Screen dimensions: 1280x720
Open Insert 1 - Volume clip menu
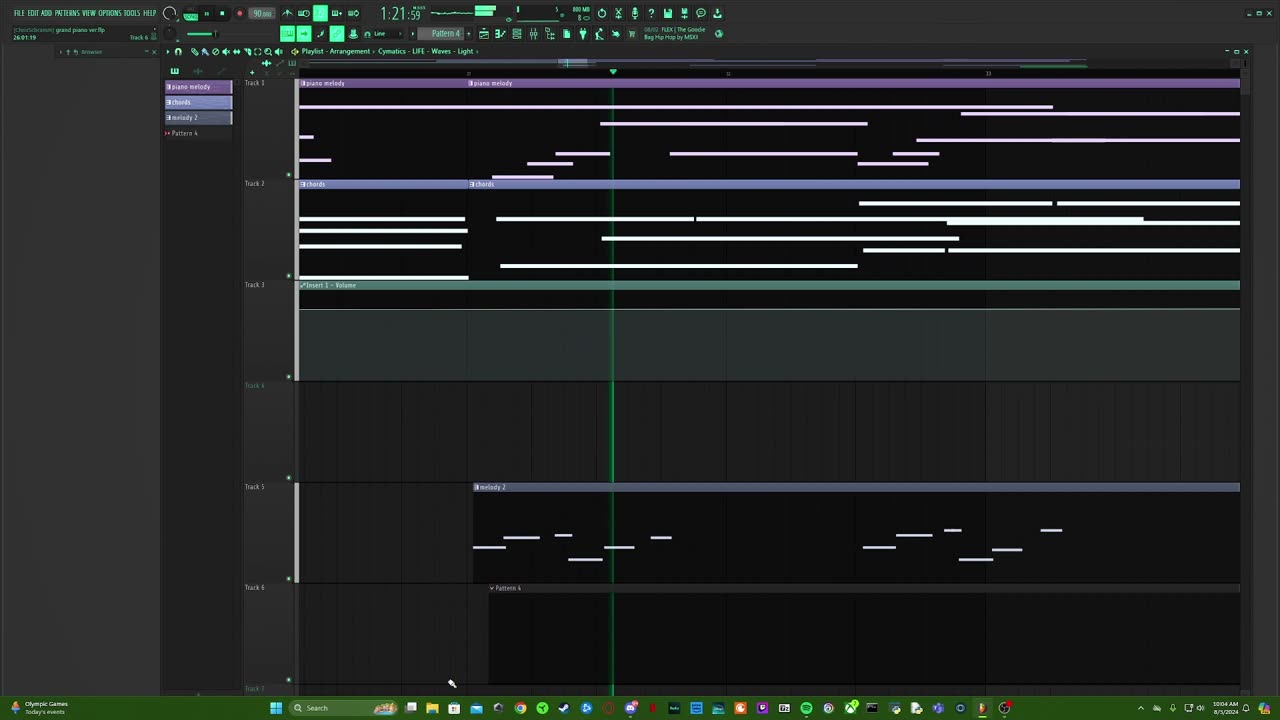(303, 285)
